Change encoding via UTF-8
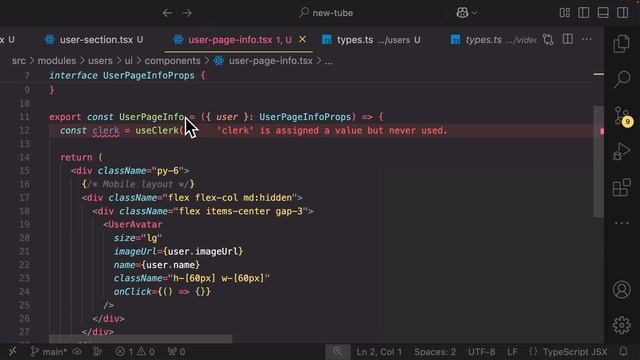Screen dimensions: 640x360 [482, 351]
